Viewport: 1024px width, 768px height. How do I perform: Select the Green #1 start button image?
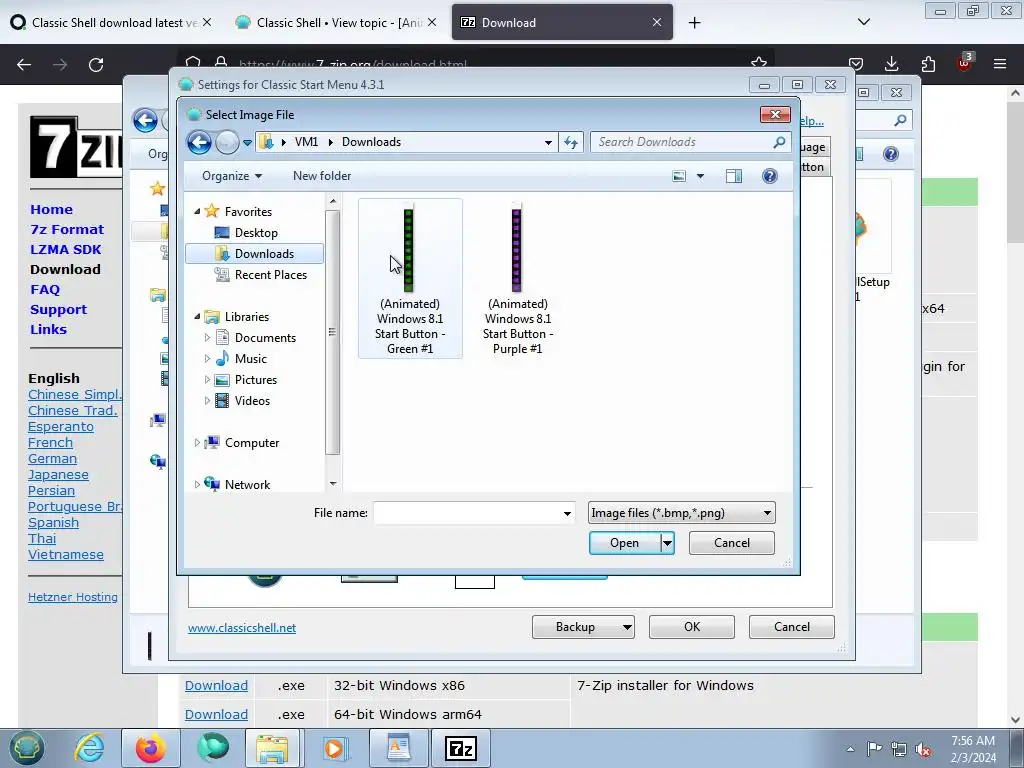(410, 279)
